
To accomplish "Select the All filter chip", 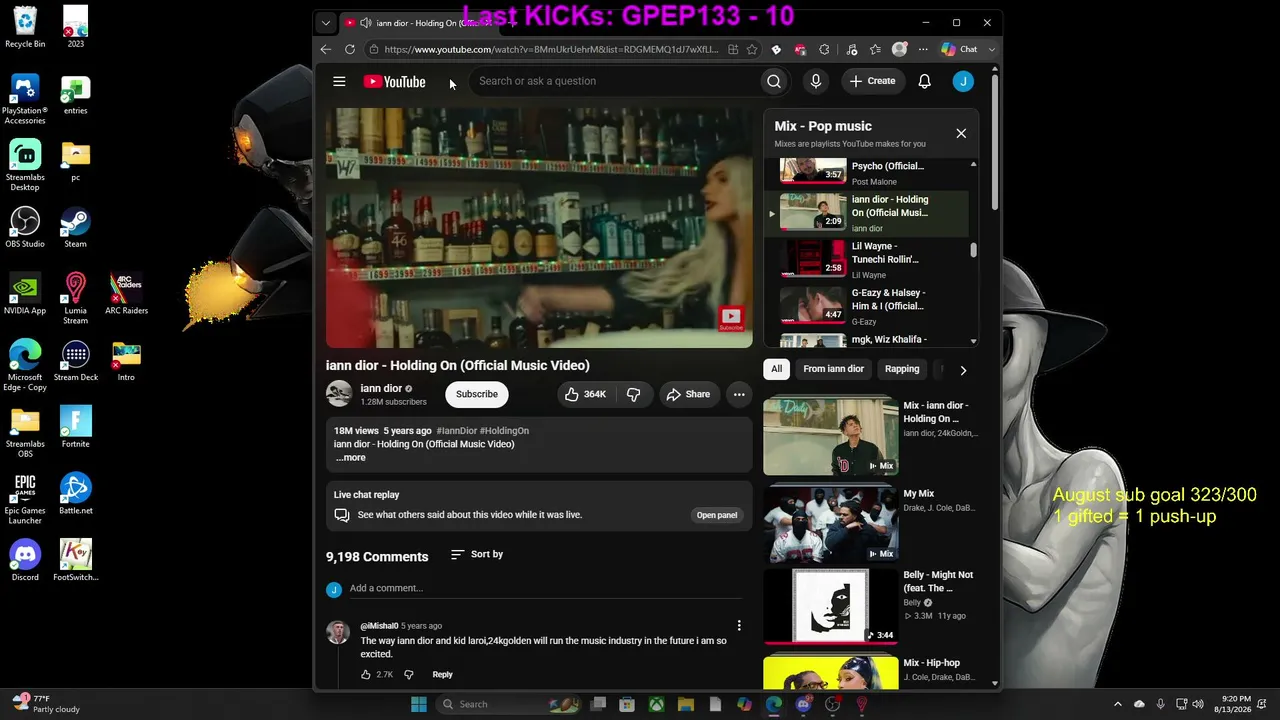I will pos(776,369).
